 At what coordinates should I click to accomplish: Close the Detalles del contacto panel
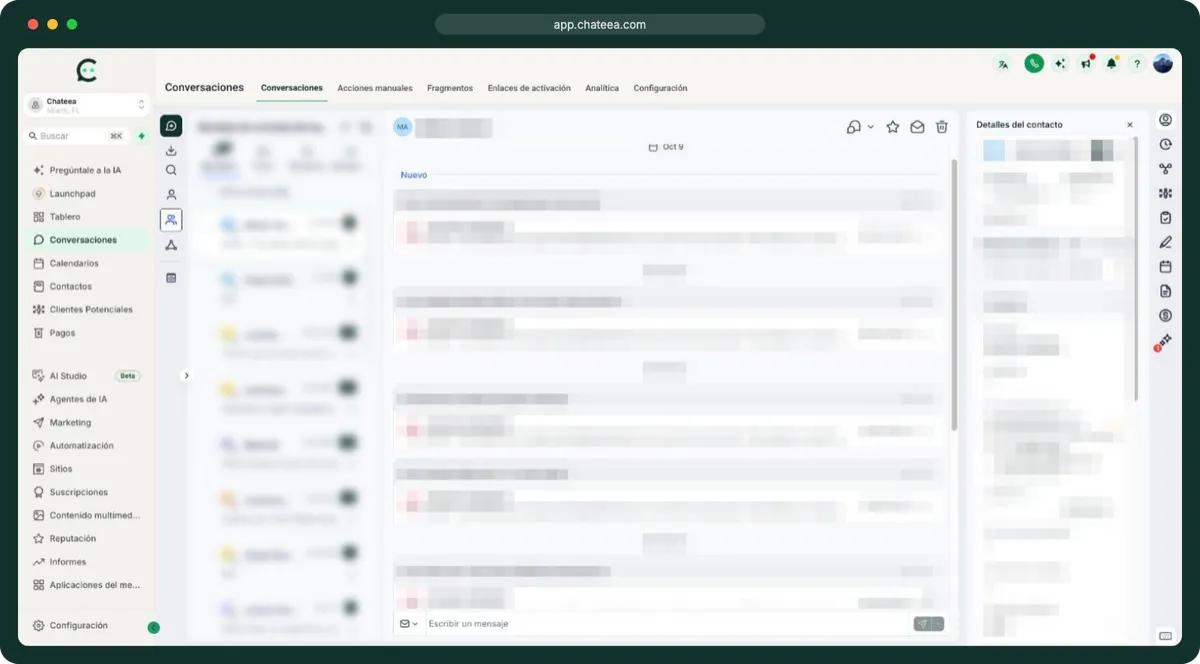coord(1130,125)
